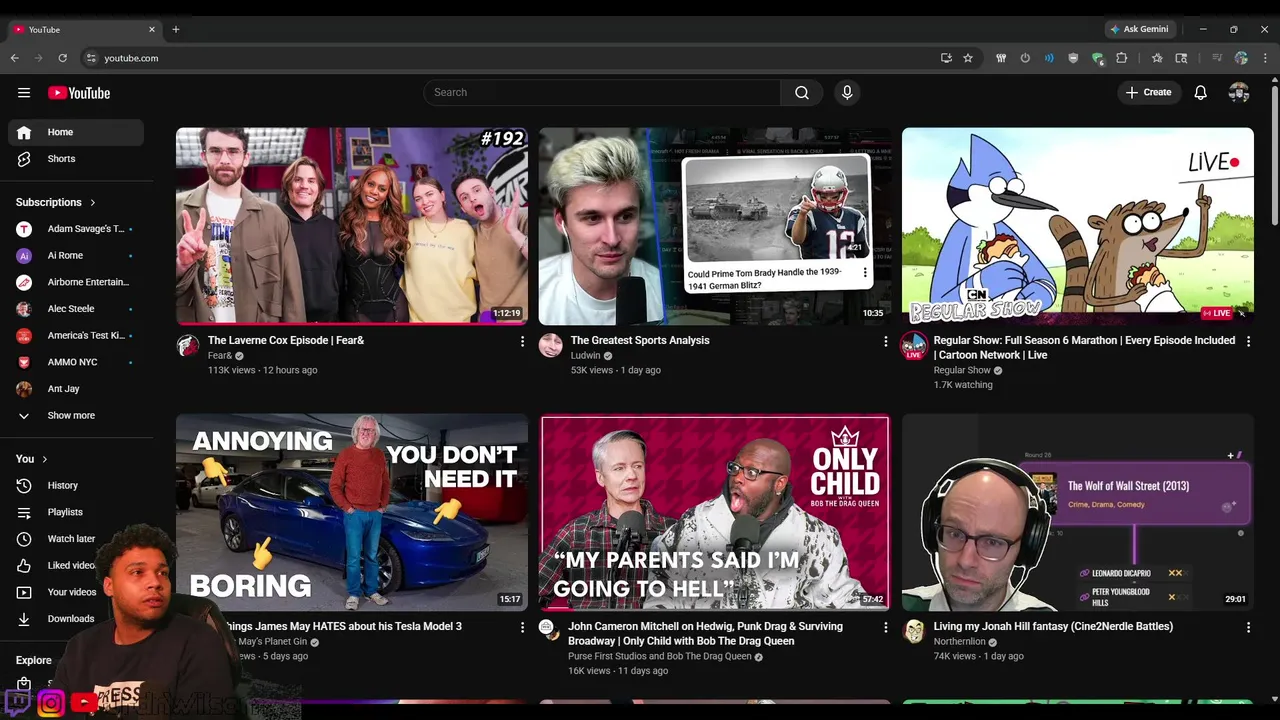Image resolution: width=1280 pixels, height=720 pixels.
Task: Open Playlists in the sidebar
Action: tap(76, 512)
